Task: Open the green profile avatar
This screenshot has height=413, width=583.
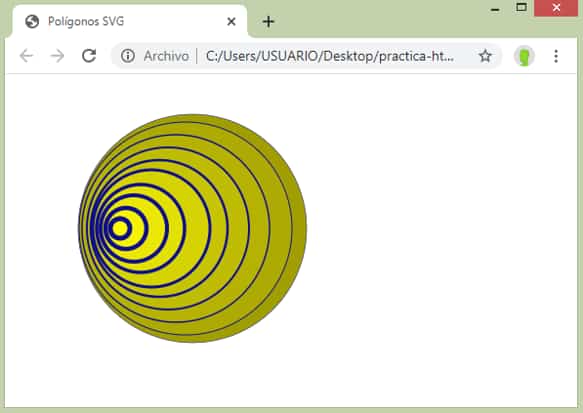Action: [x=524, y=57]
